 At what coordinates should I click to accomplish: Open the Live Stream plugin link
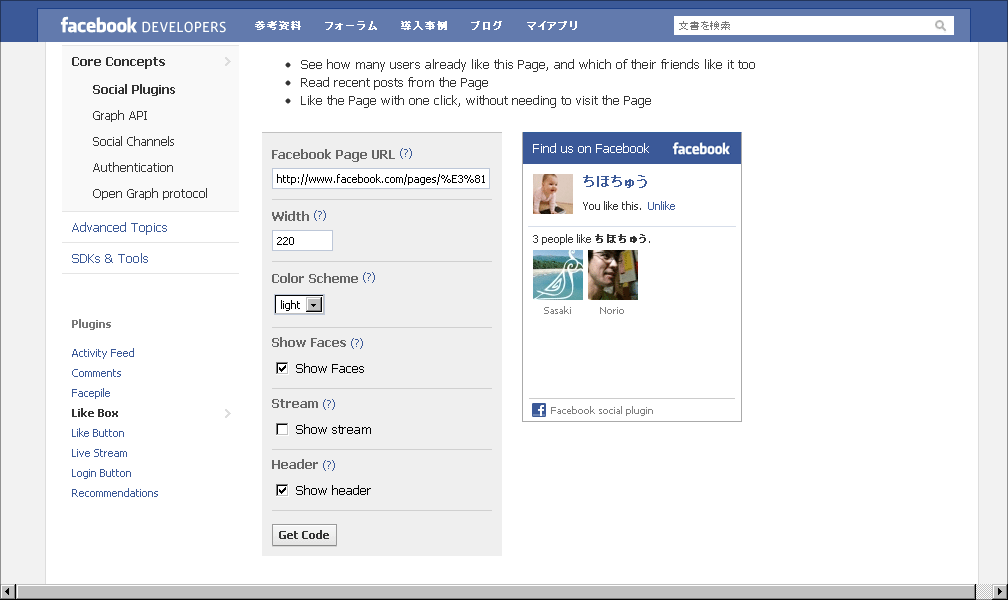[99, 453]
